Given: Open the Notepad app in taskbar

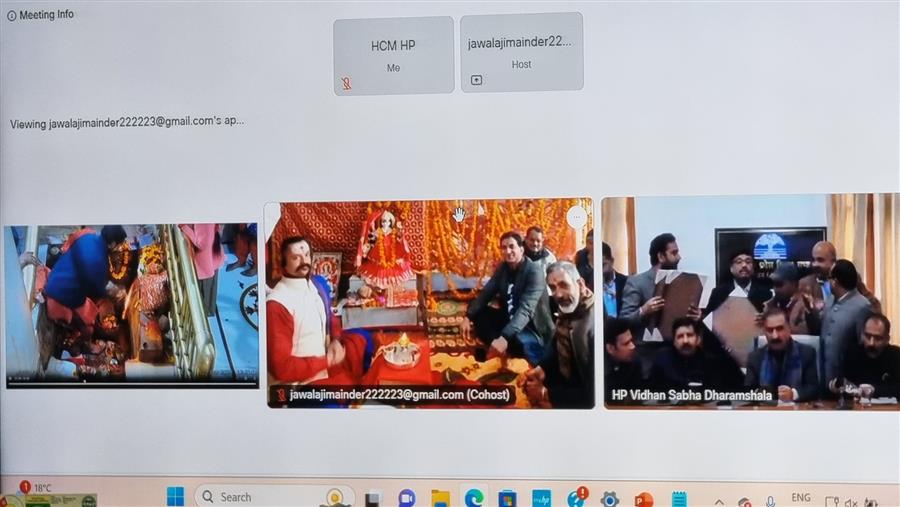Looking at the screenshot, I should coord(679,498).
